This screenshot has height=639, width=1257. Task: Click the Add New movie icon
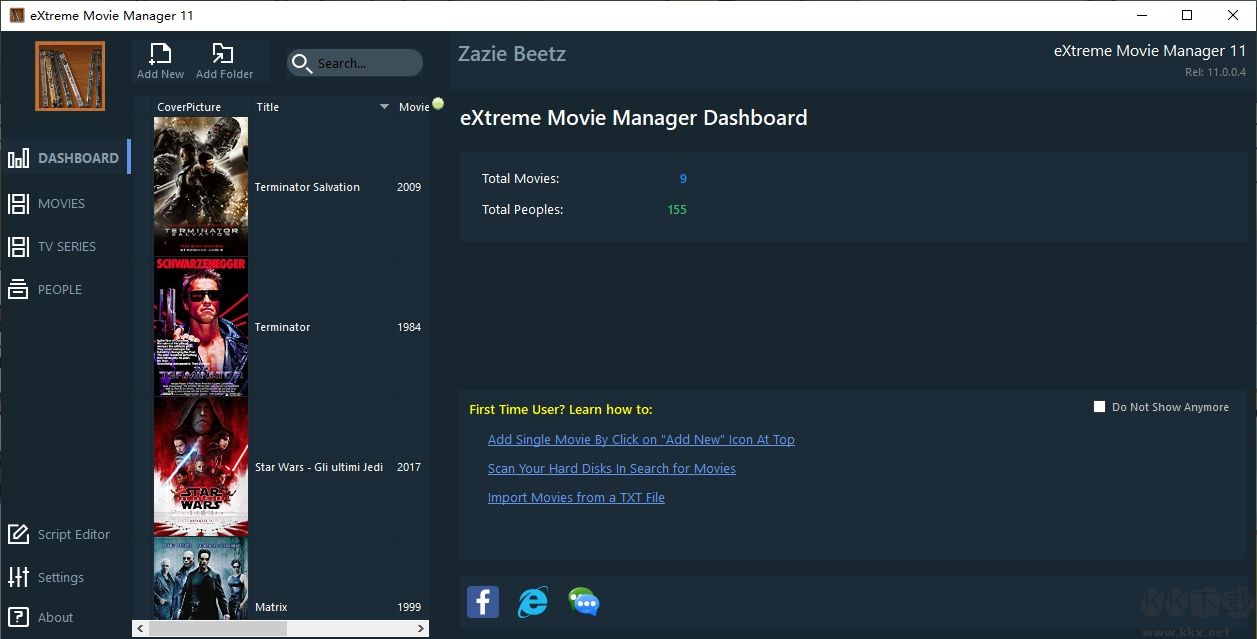[159, 58]
